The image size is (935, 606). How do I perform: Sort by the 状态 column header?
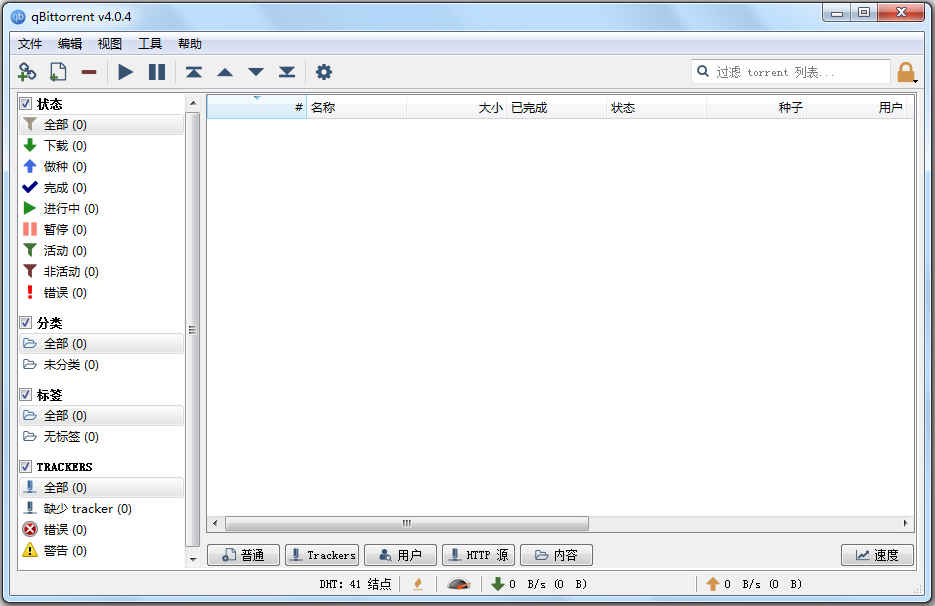pos(657,107)
